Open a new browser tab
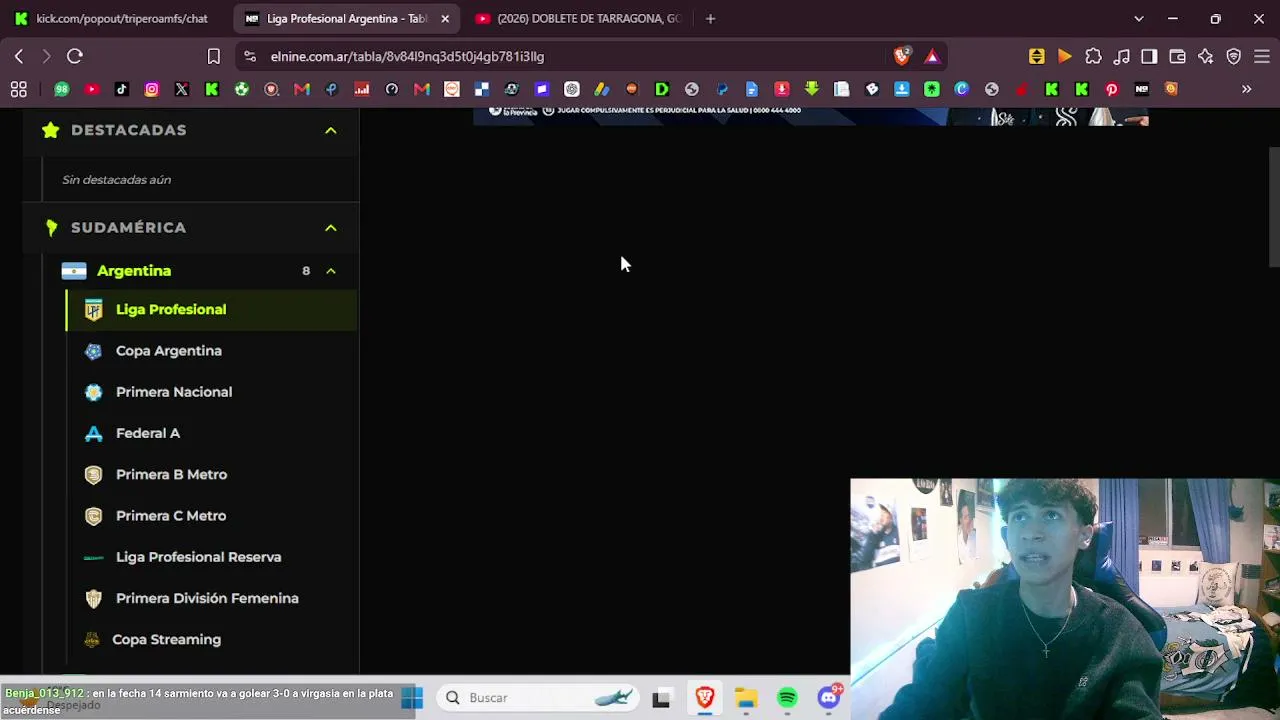1280x720 pixels. coord(710,19)
